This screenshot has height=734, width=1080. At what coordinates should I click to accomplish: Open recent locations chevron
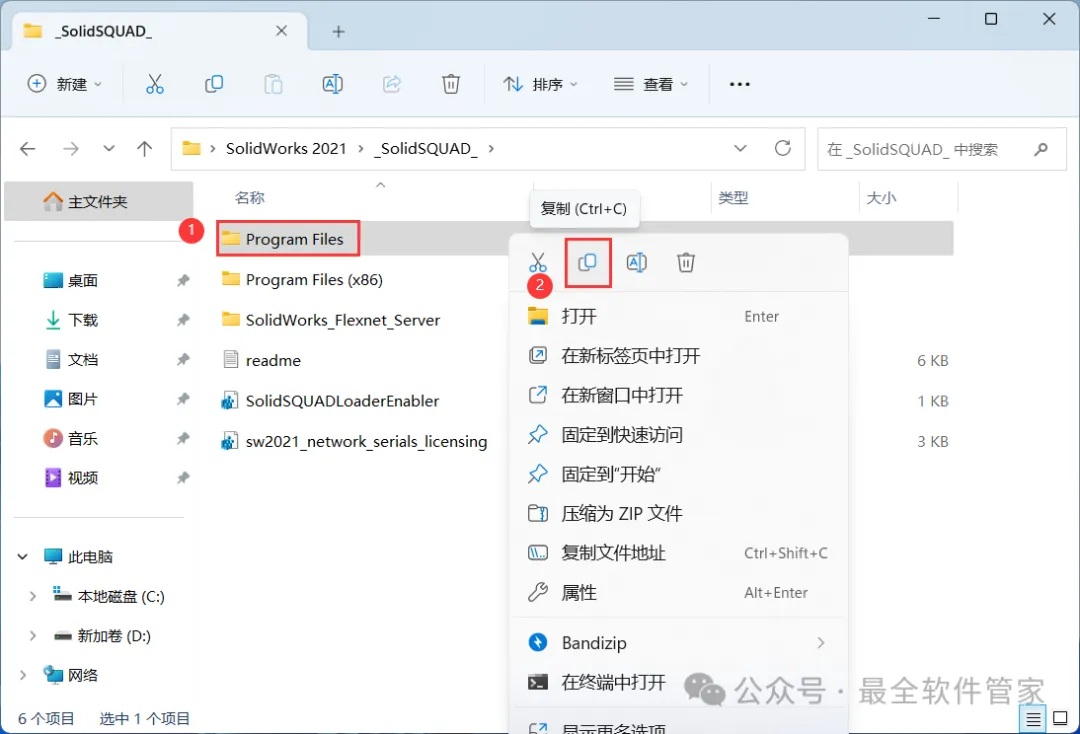click(109, 149)
